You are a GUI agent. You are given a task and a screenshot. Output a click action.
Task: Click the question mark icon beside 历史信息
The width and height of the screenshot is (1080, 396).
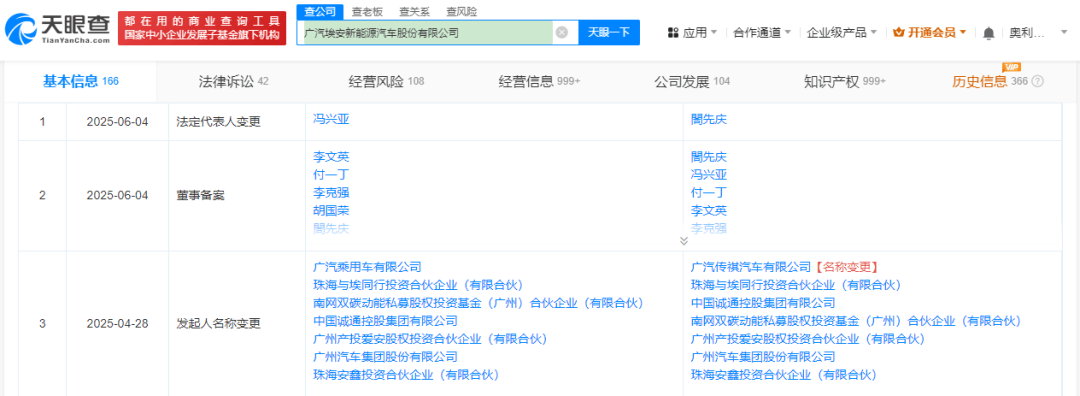point(1037,81)
